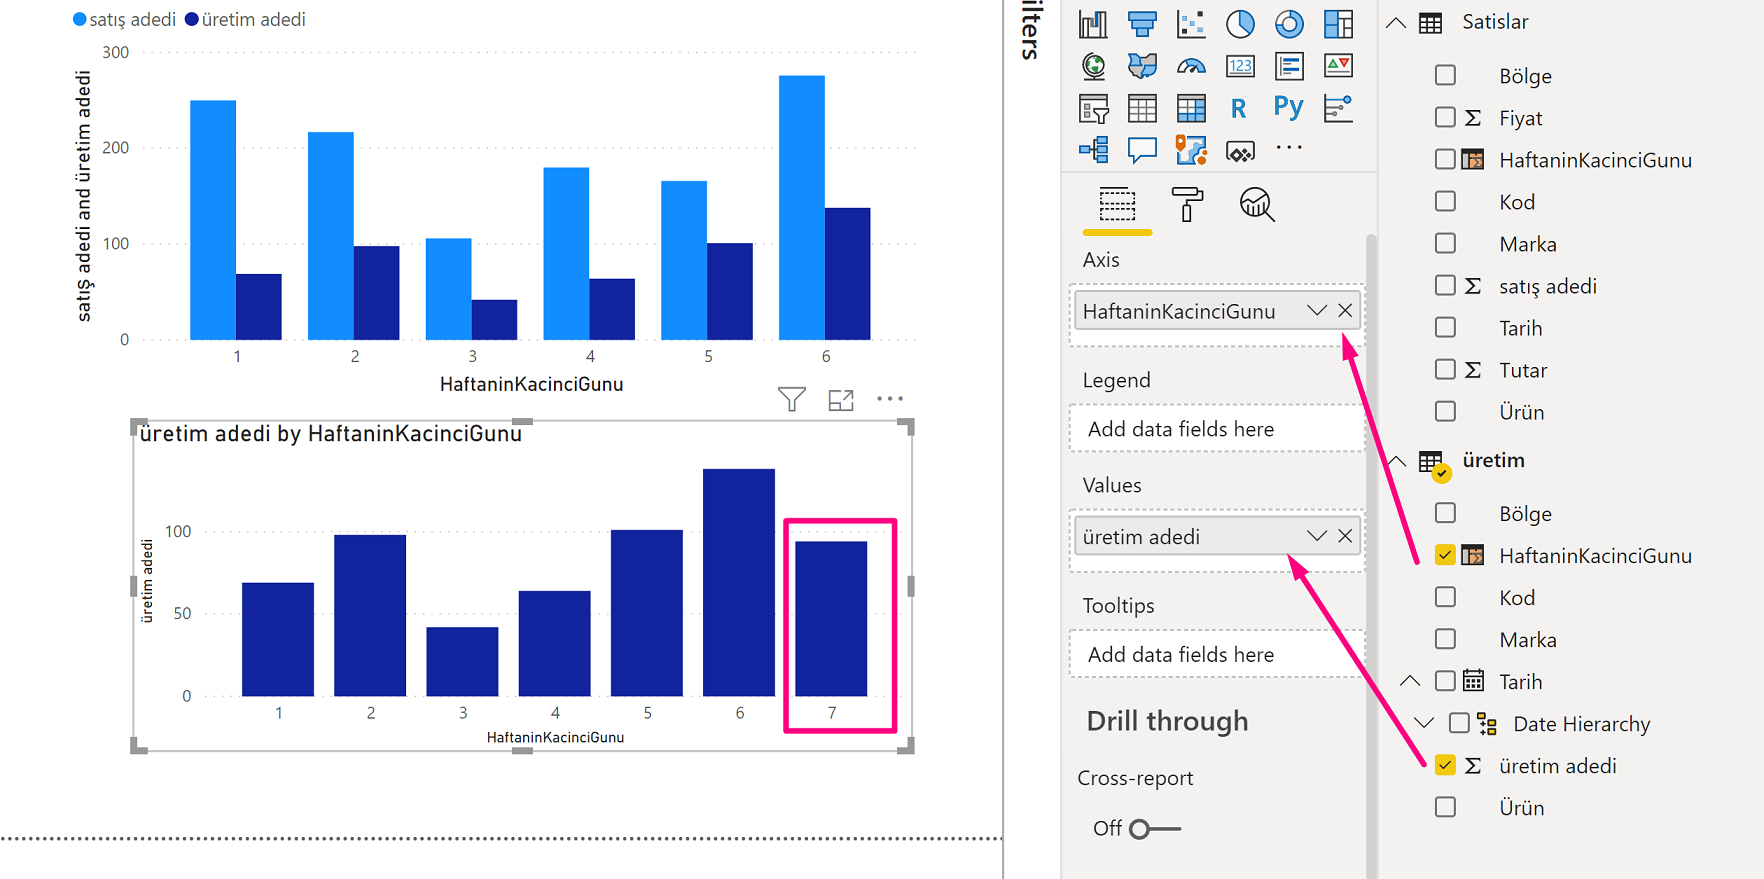Open dropdown arrow of üretim adedi in Values
This screenshot has width=1764, height=879.
[1317, 536]
